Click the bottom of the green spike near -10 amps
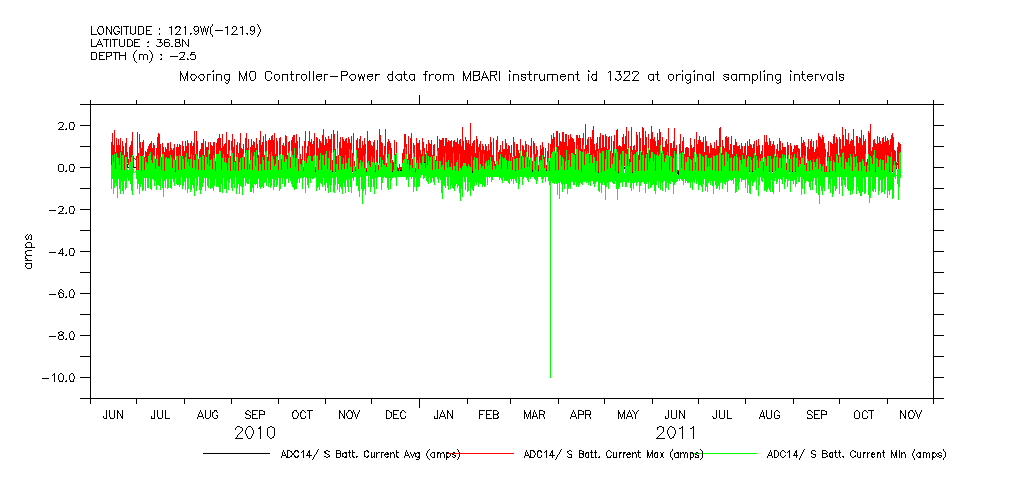 pos(550,375)
